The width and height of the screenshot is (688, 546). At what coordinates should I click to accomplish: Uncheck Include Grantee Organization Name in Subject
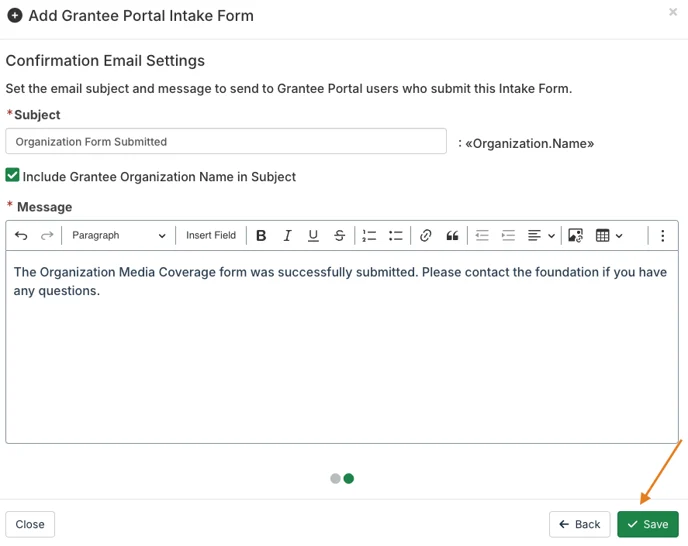tap(12, 175)
